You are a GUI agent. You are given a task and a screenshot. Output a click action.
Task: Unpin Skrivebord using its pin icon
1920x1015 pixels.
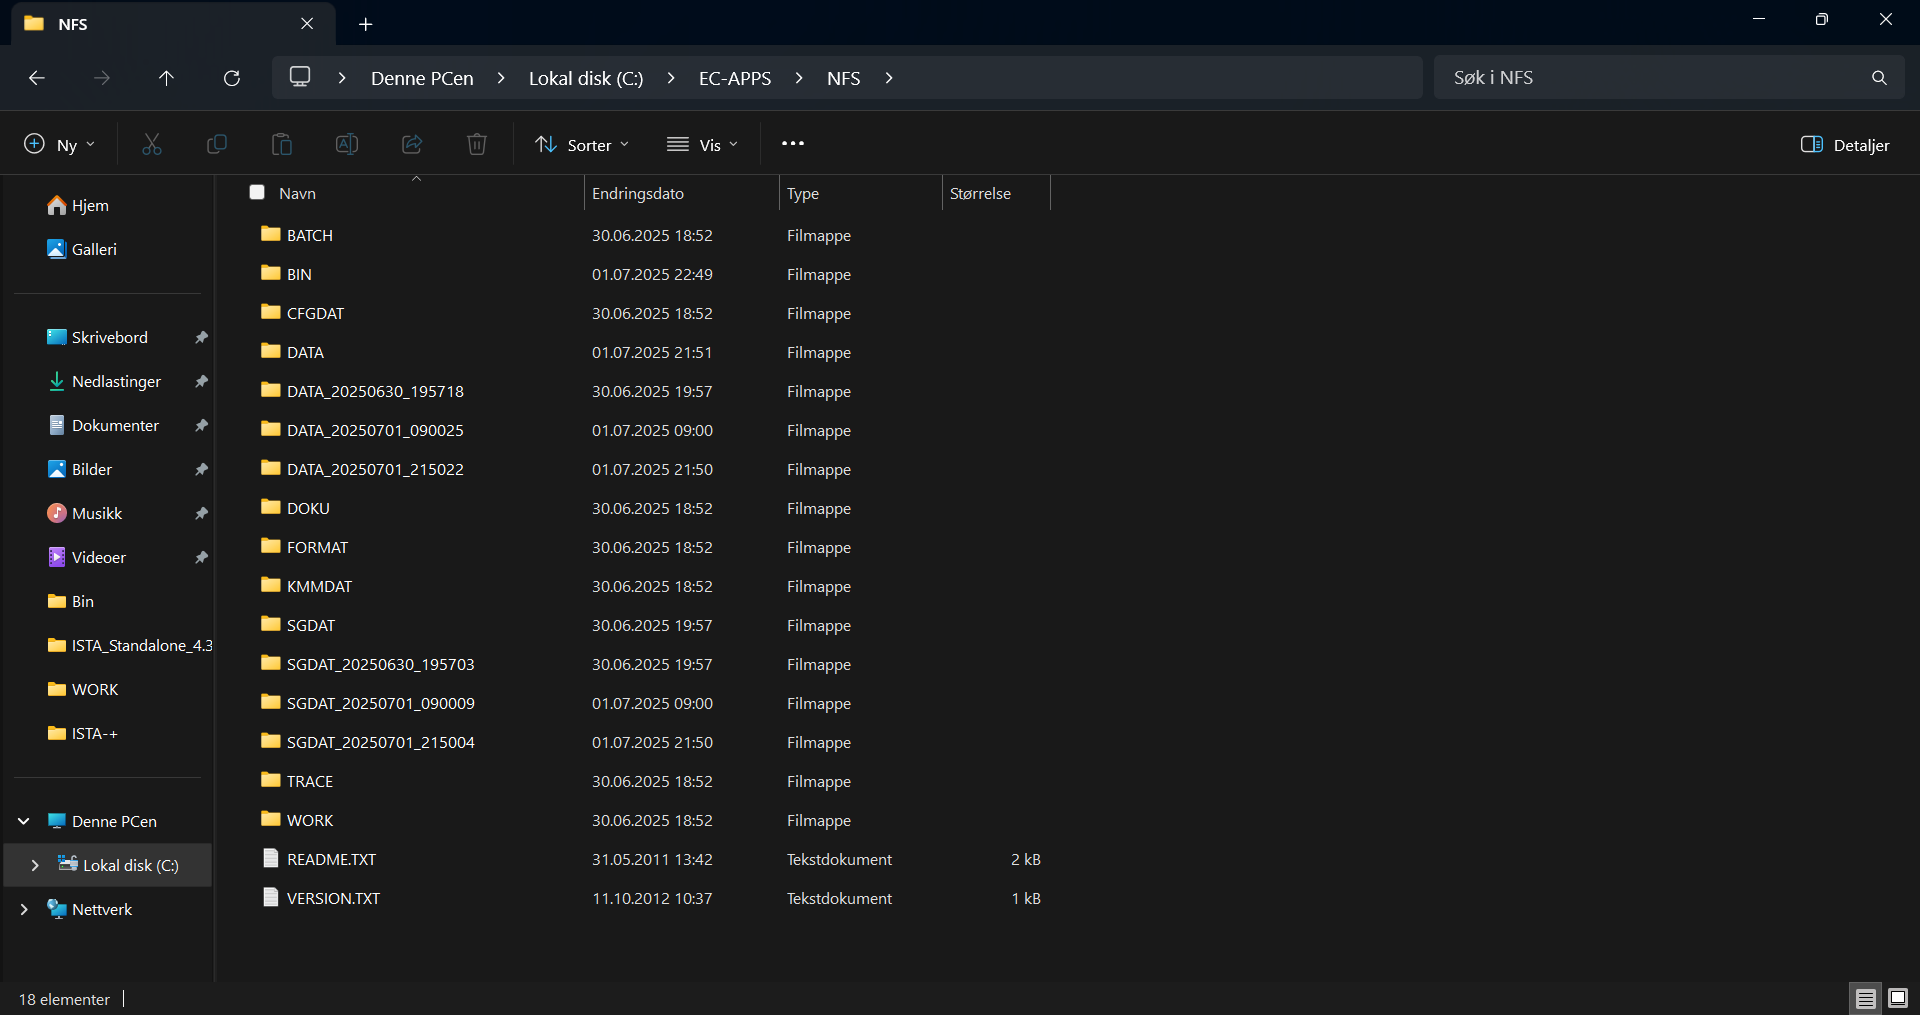201,337
